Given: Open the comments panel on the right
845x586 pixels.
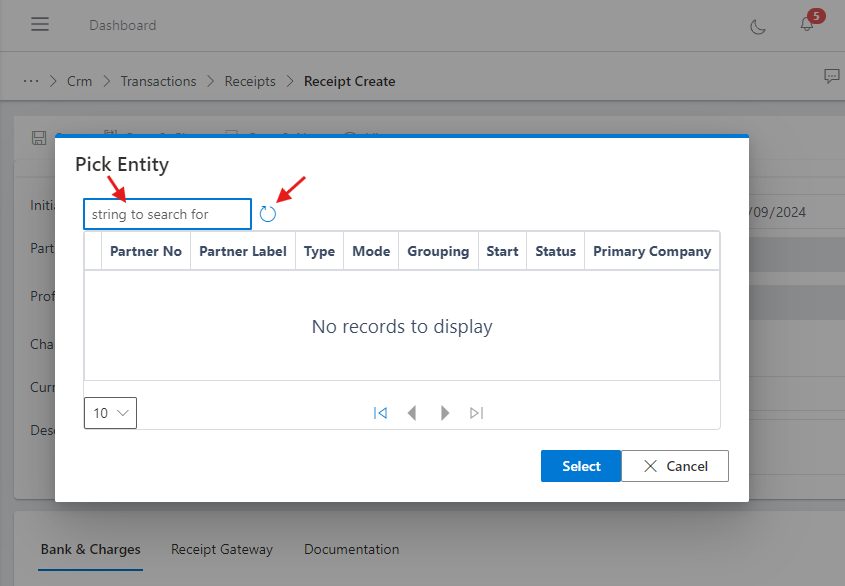Looking at the screenshot, I should [831, 75].
